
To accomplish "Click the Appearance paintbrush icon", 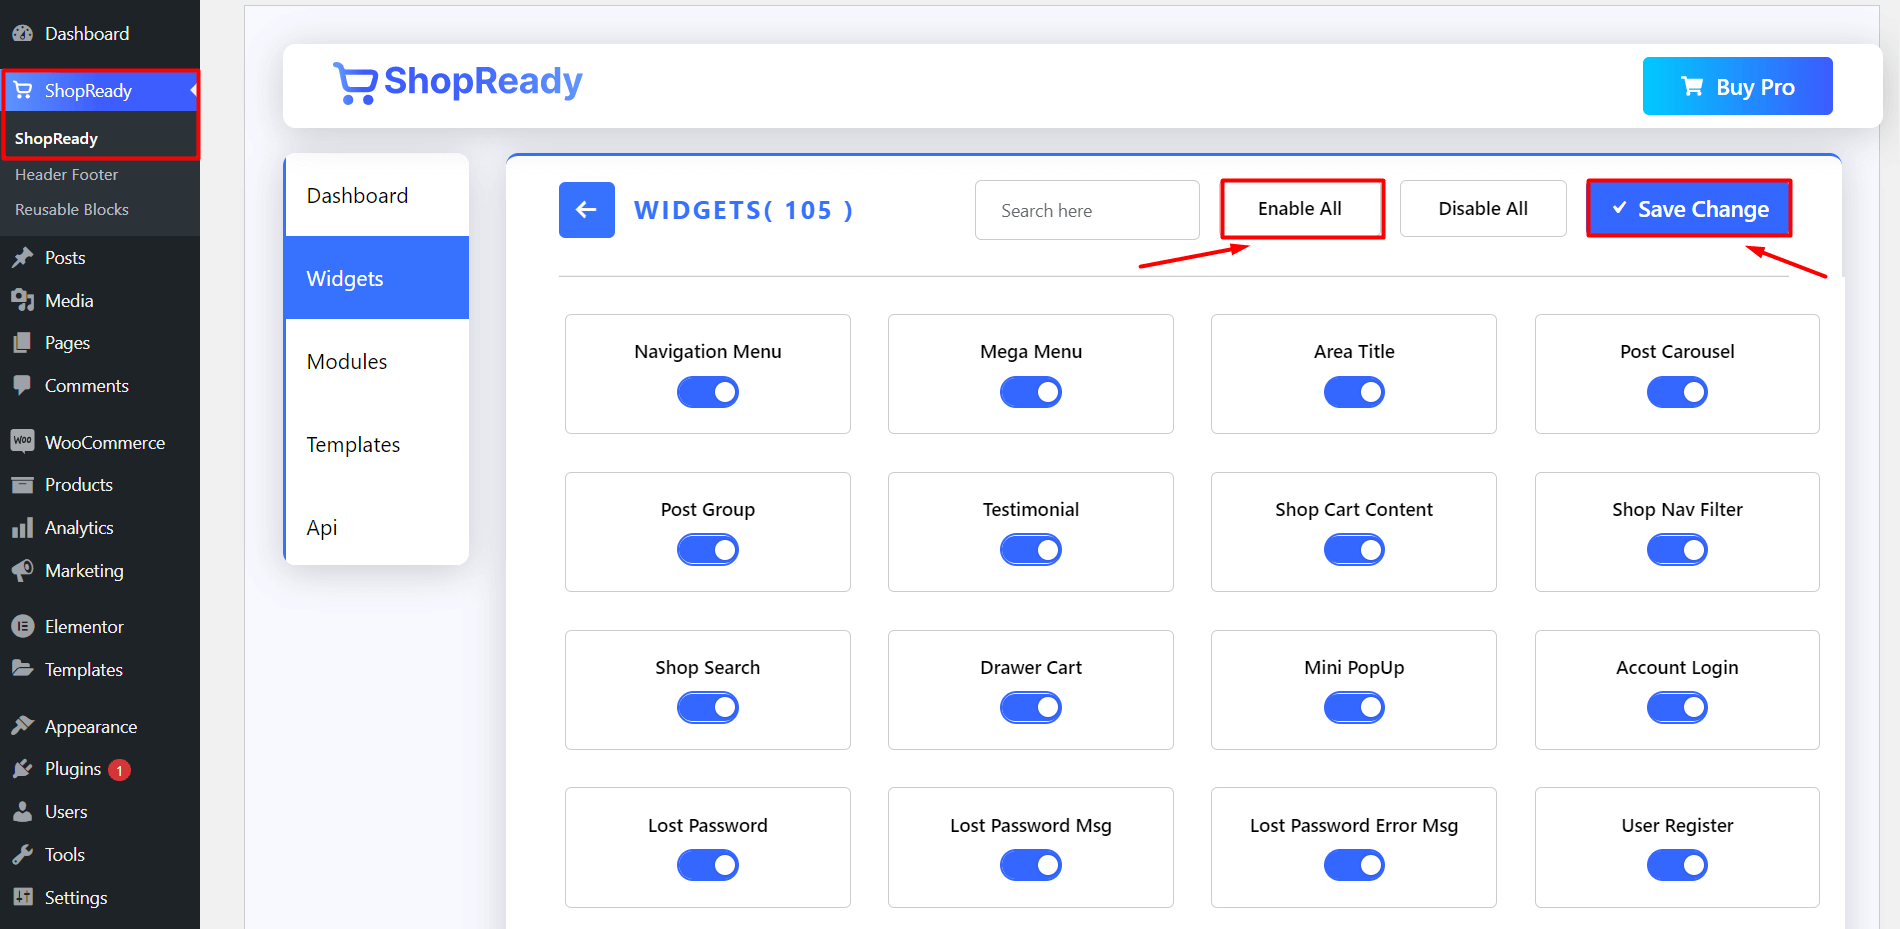I will [x=22, y=725].
